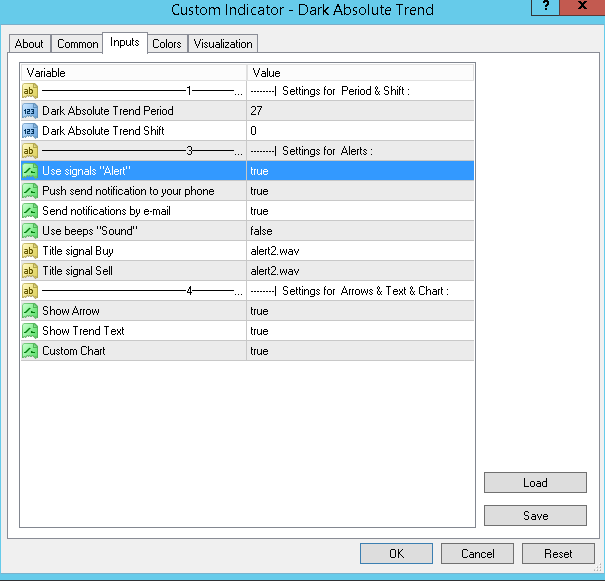Select the Use beeps "Sound" label
Image resolution: width=605 pixels, height=582 pixels.
tap(90, 231)
